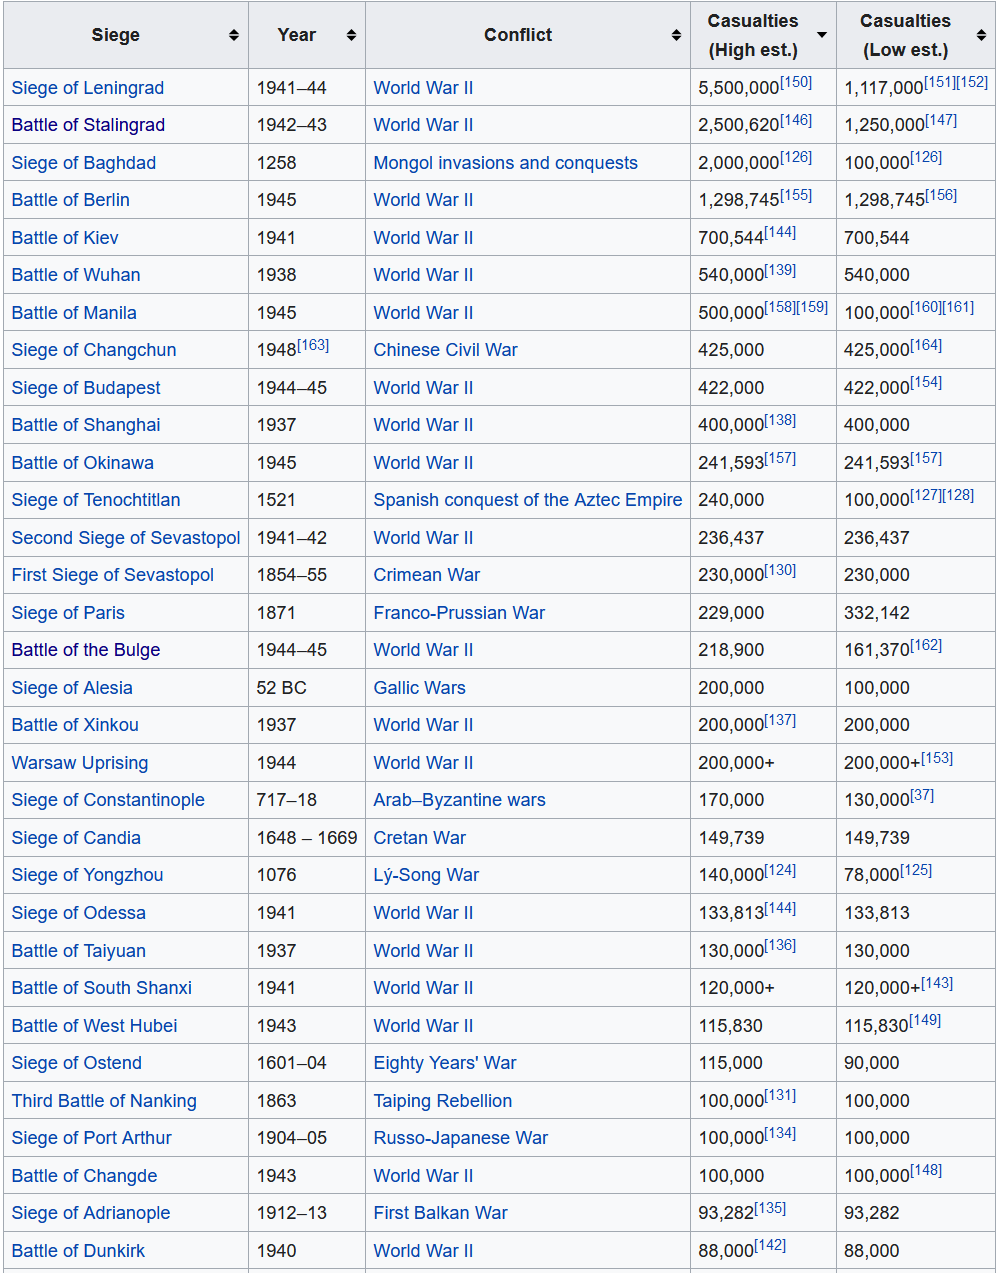Click the Warsaw Uprising link
This screenshot has height=1273, width=1003.
point(80,763)
